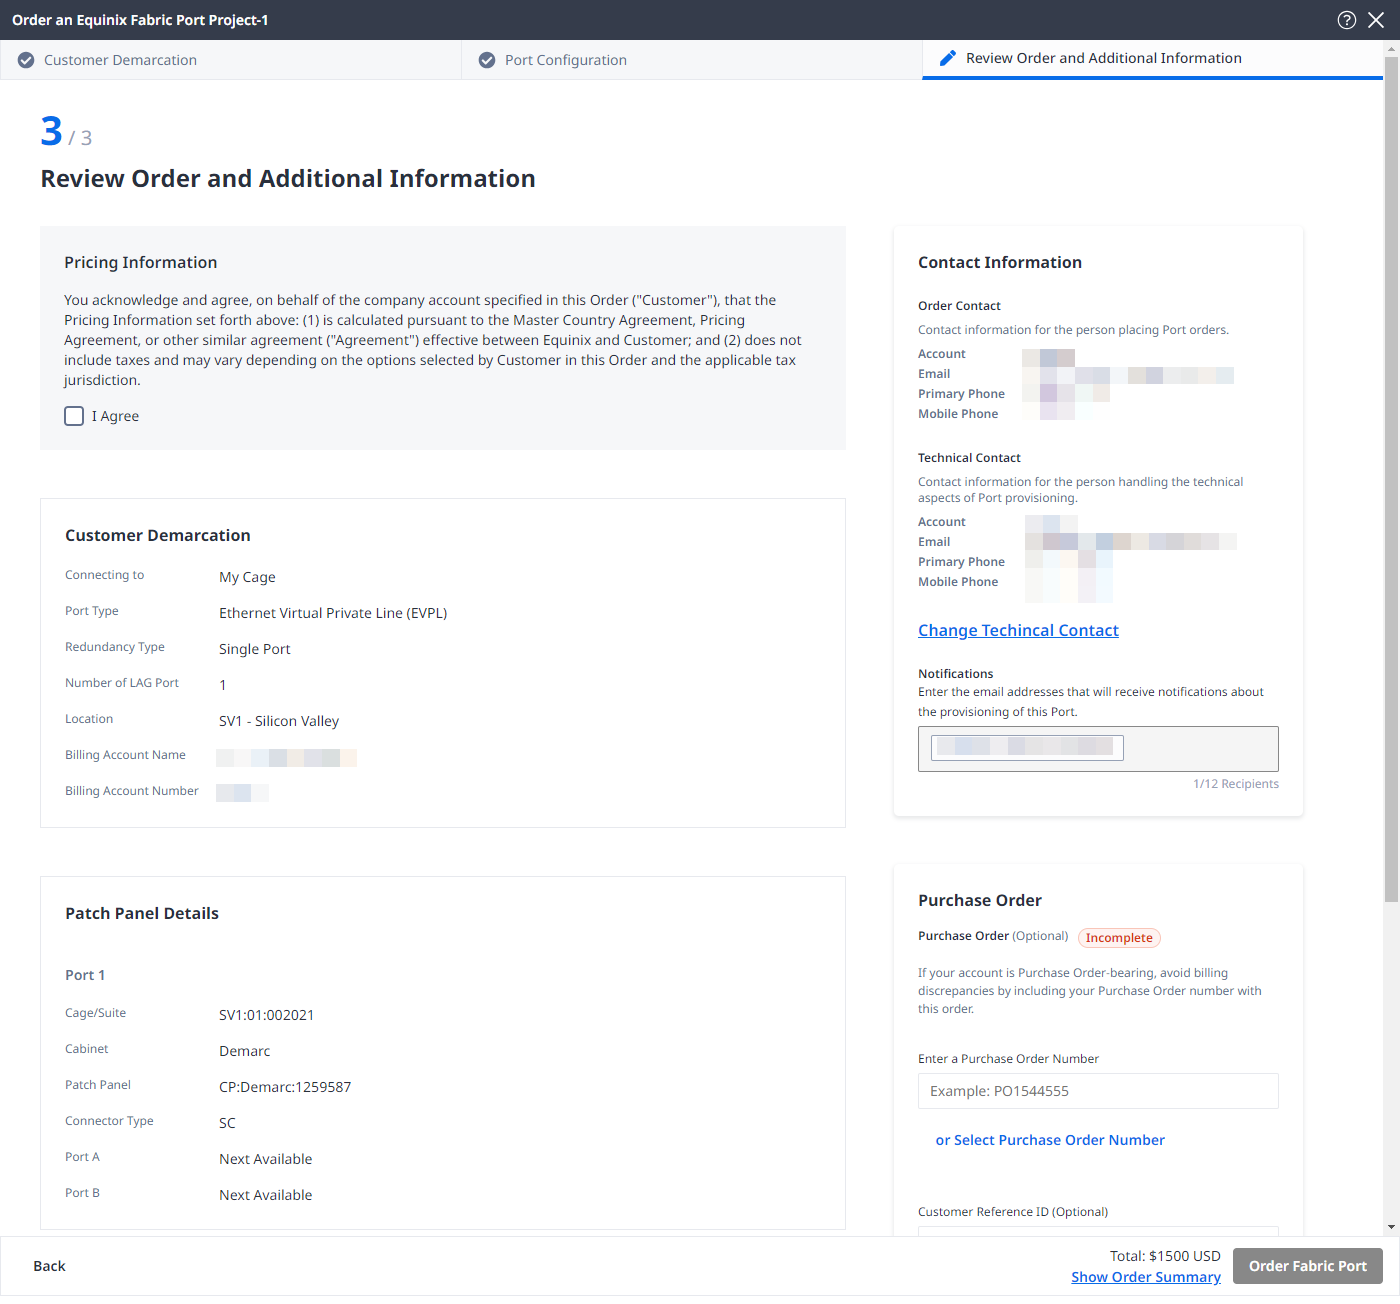Click or Select Purchase Order Number link
The width and height of the screenshot is (1400, 1304).
coord(1050,1140)
